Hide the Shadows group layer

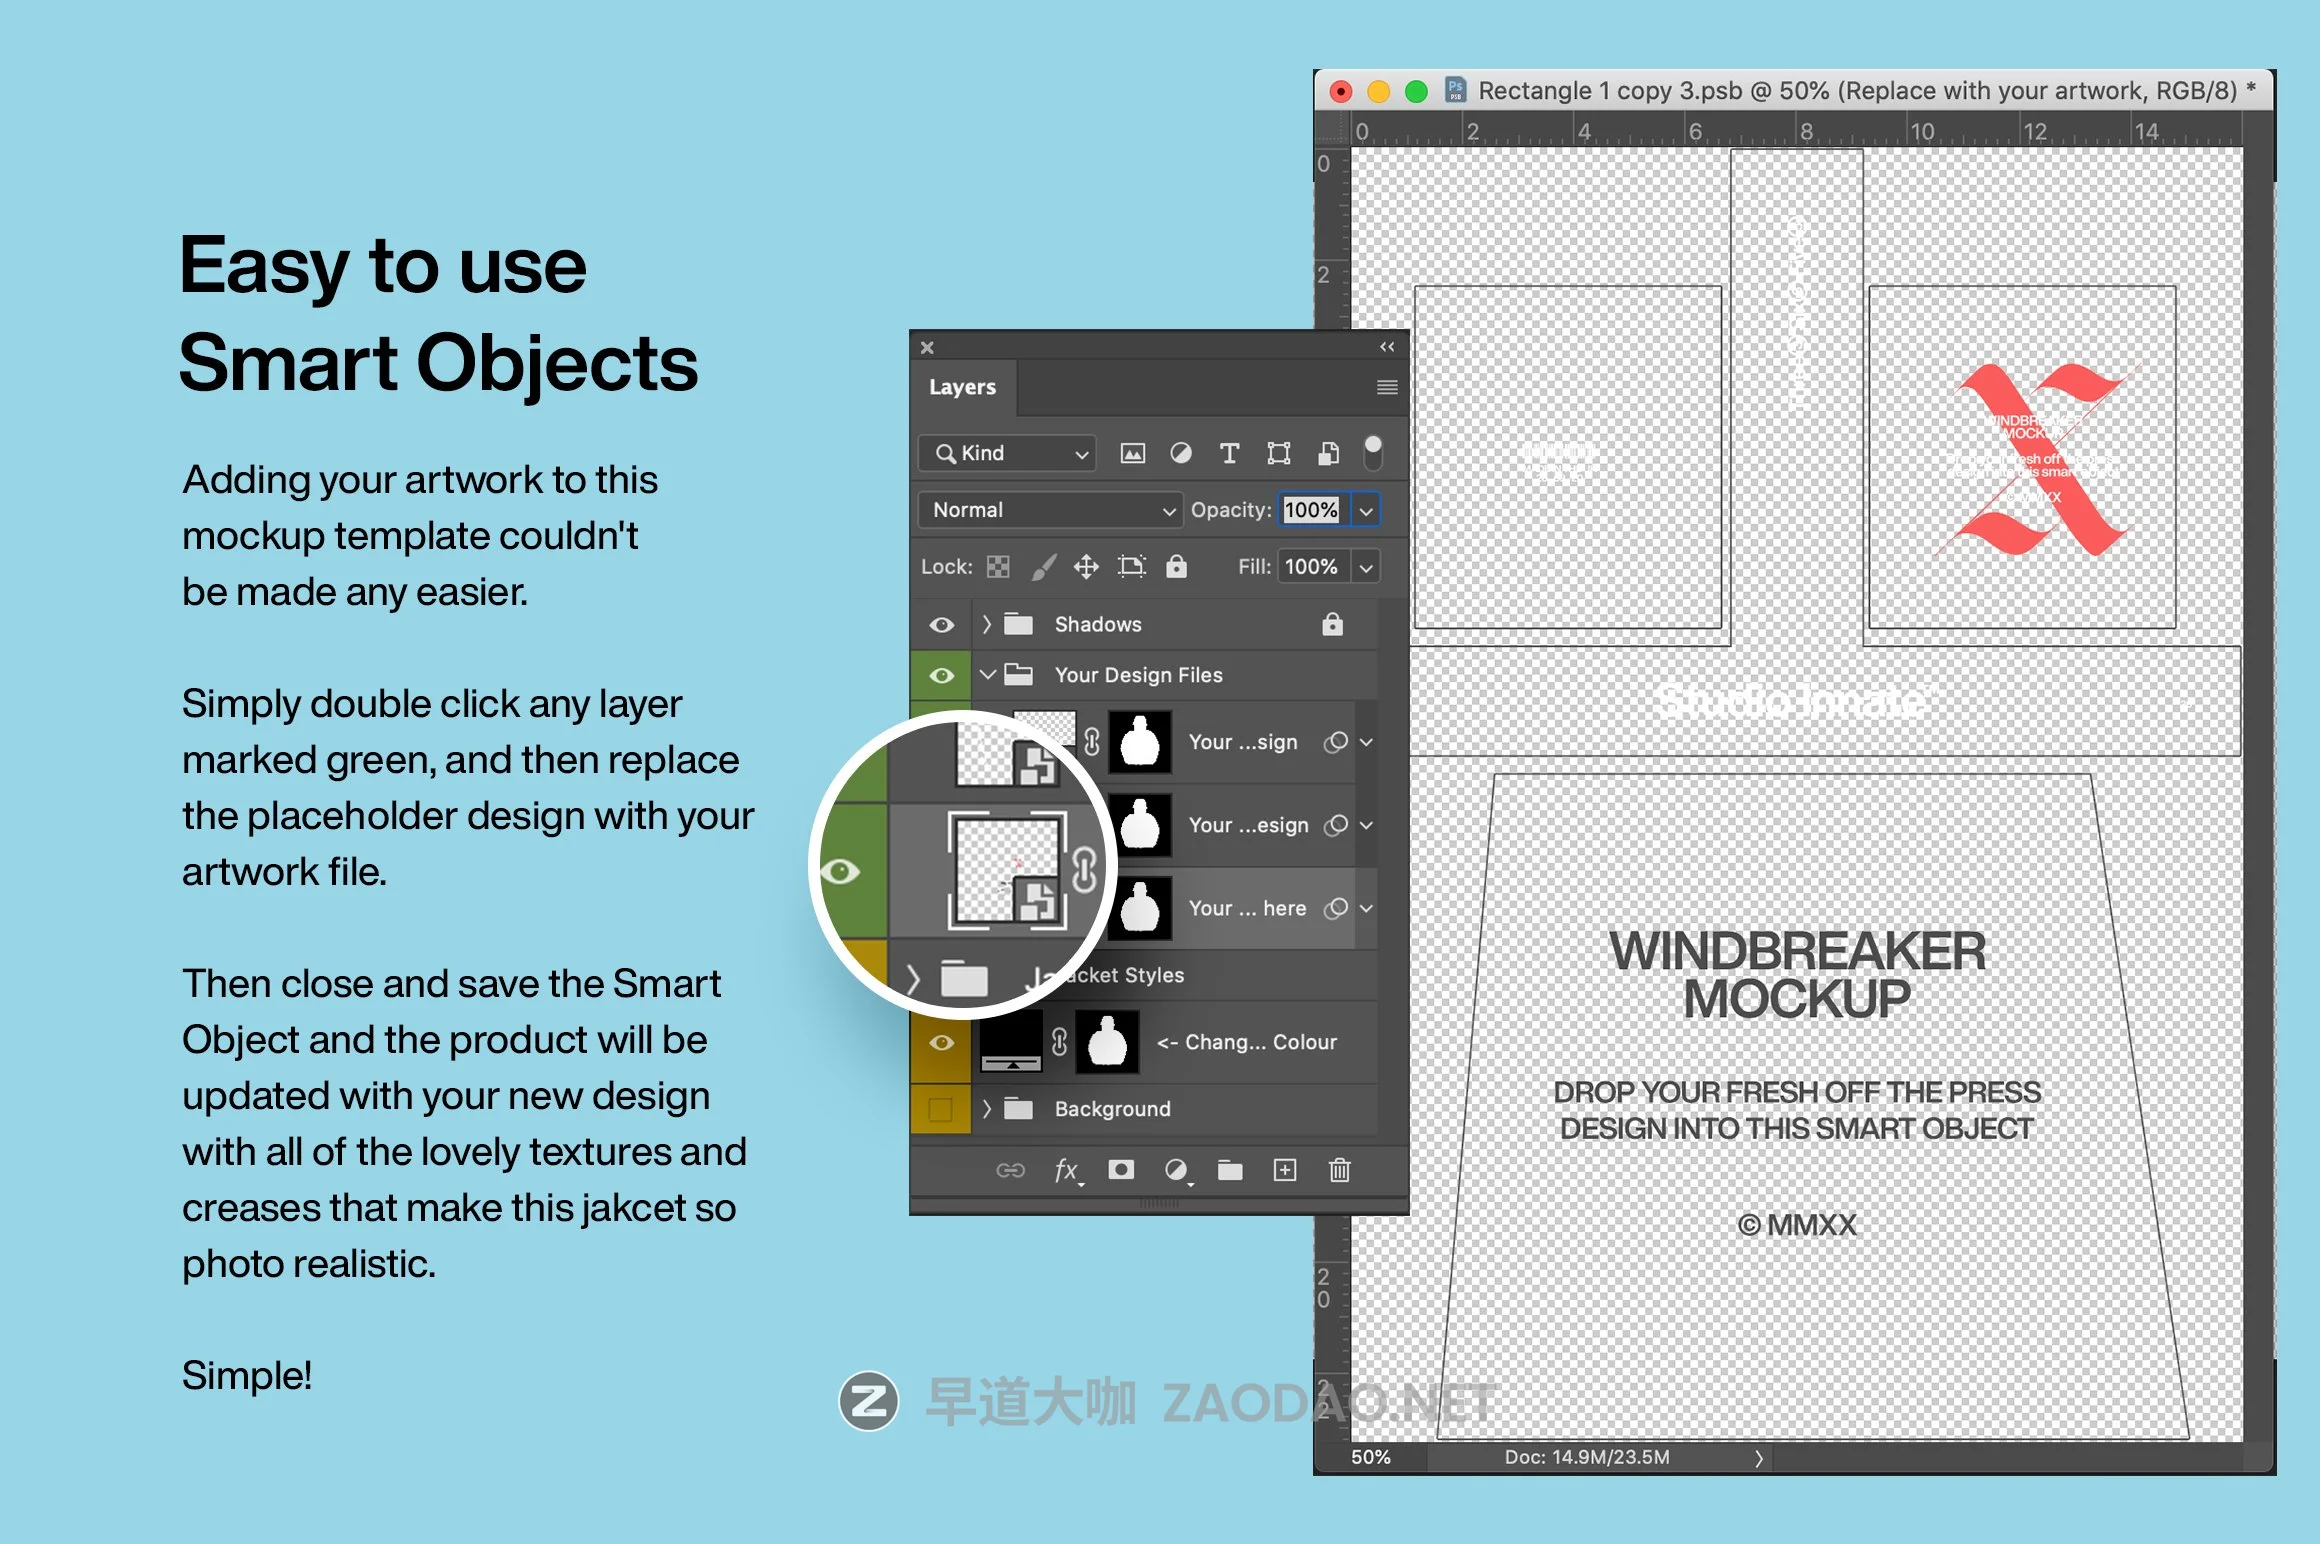(x=941, y=625)
